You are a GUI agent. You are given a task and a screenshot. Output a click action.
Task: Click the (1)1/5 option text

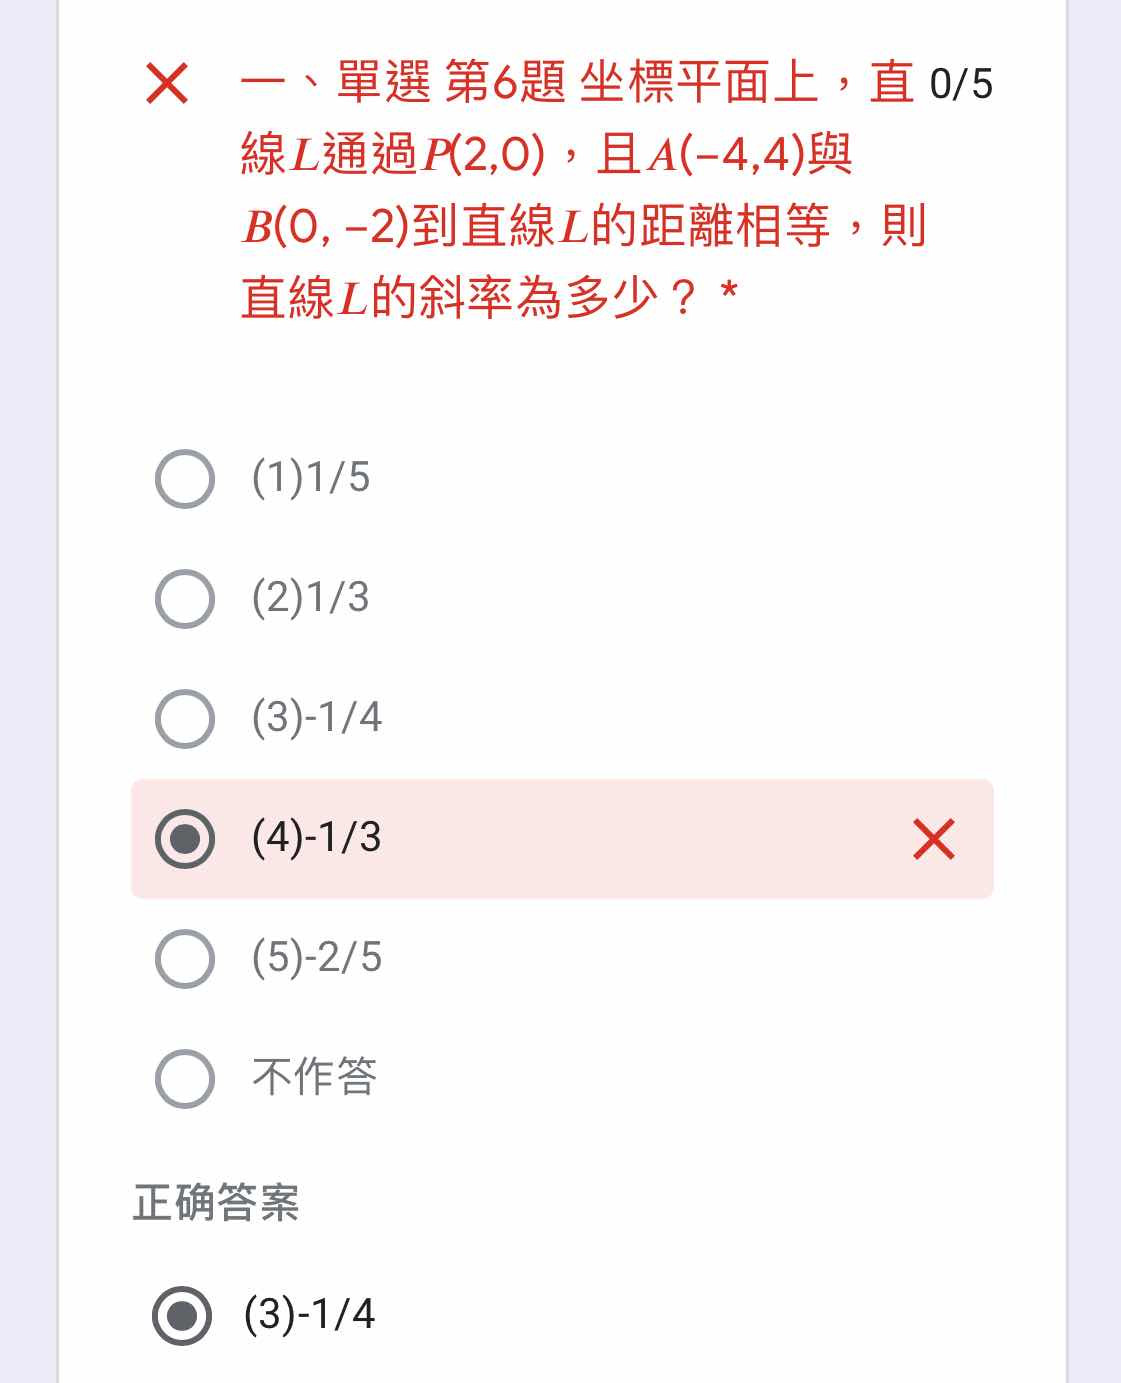pyautogui.click(x=311, y=477)
